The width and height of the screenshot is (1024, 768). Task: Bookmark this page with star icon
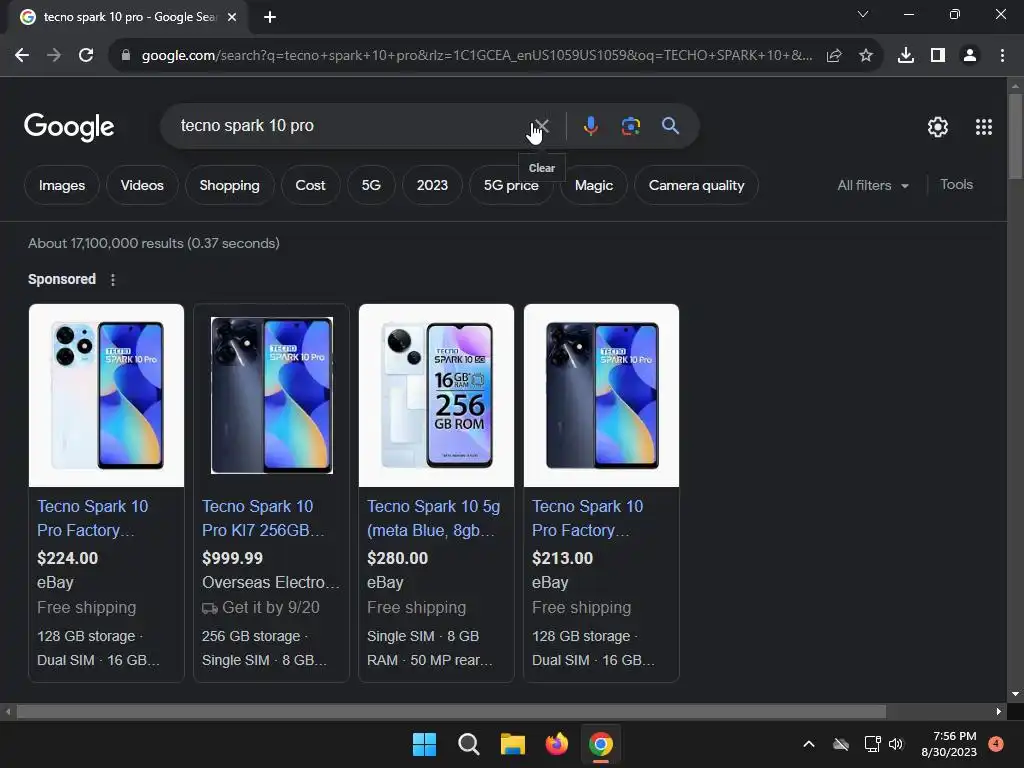(x=866, y=56)
